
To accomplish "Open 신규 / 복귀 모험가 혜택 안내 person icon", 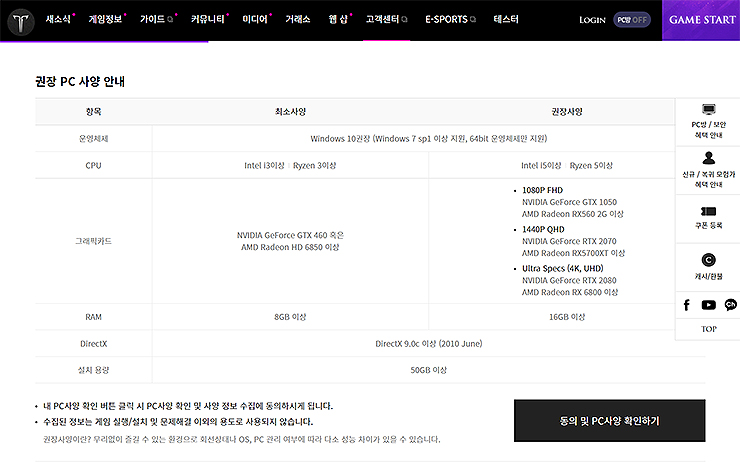I will [x=708, y=158].
